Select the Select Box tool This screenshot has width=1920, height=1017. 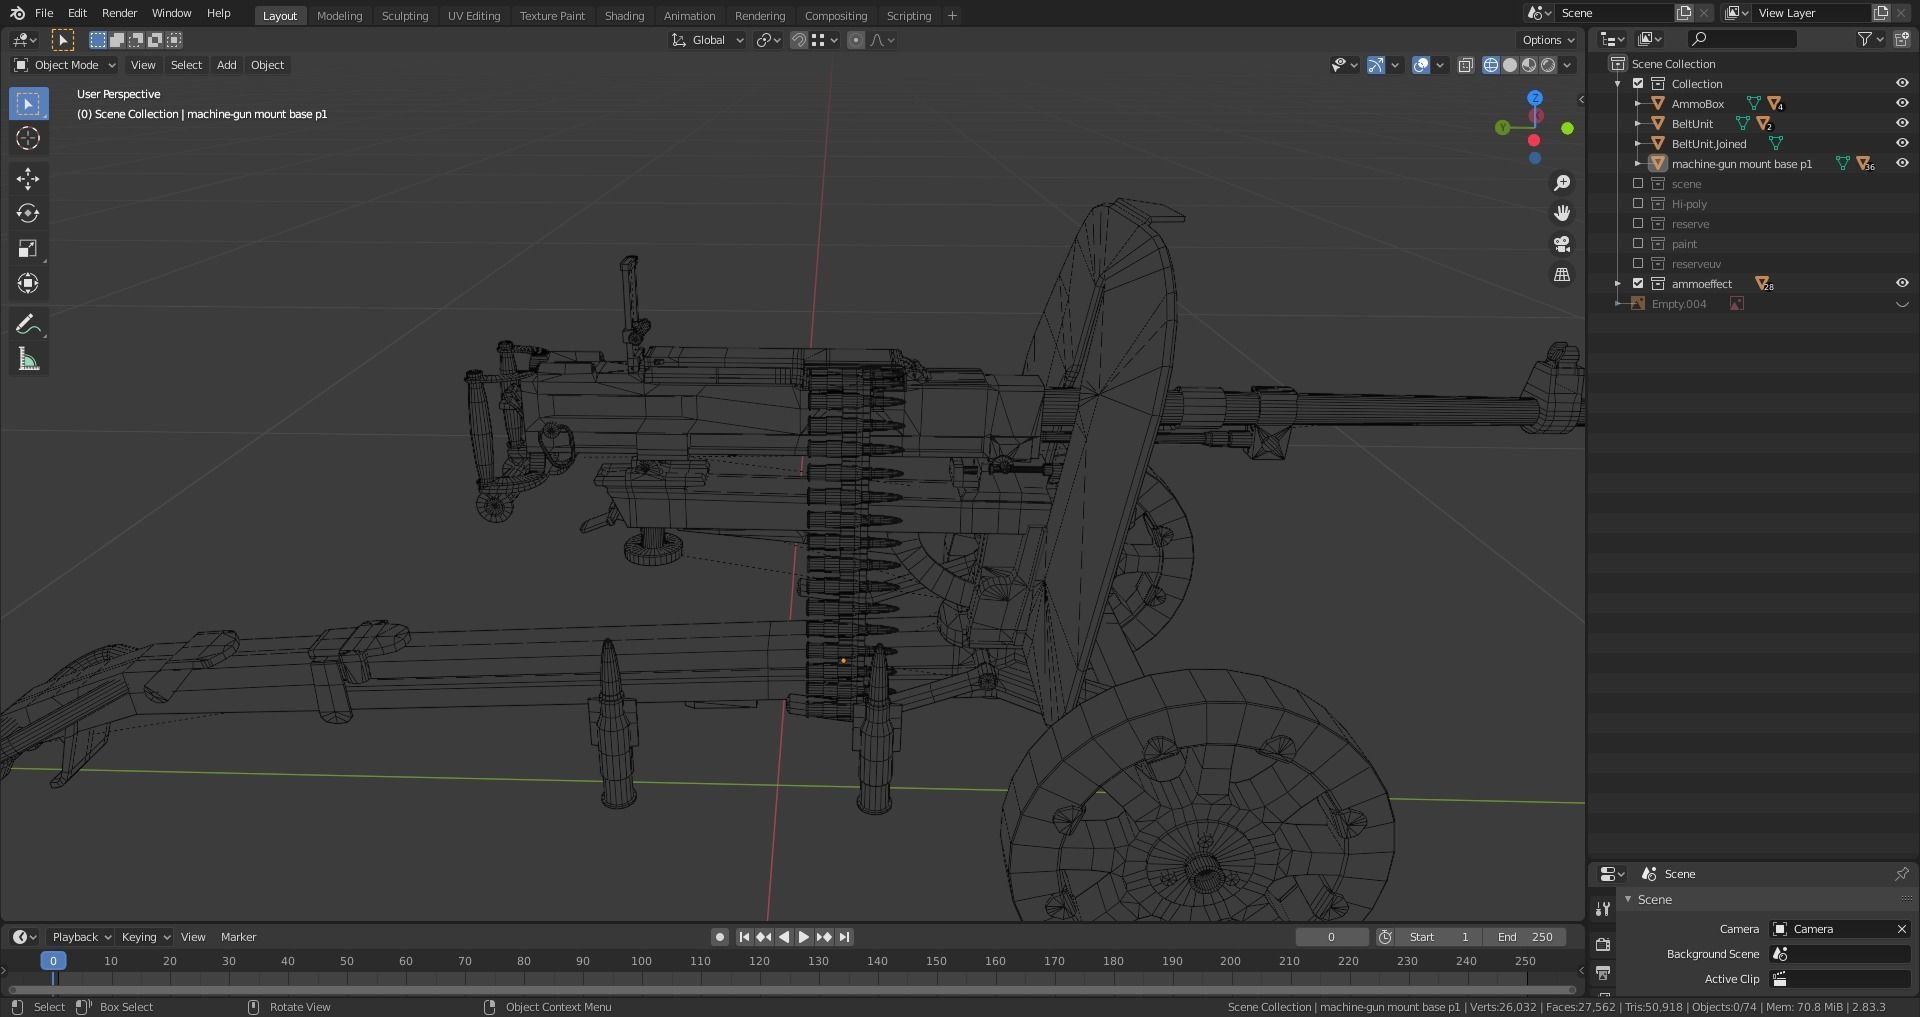(x=28, y=103)
